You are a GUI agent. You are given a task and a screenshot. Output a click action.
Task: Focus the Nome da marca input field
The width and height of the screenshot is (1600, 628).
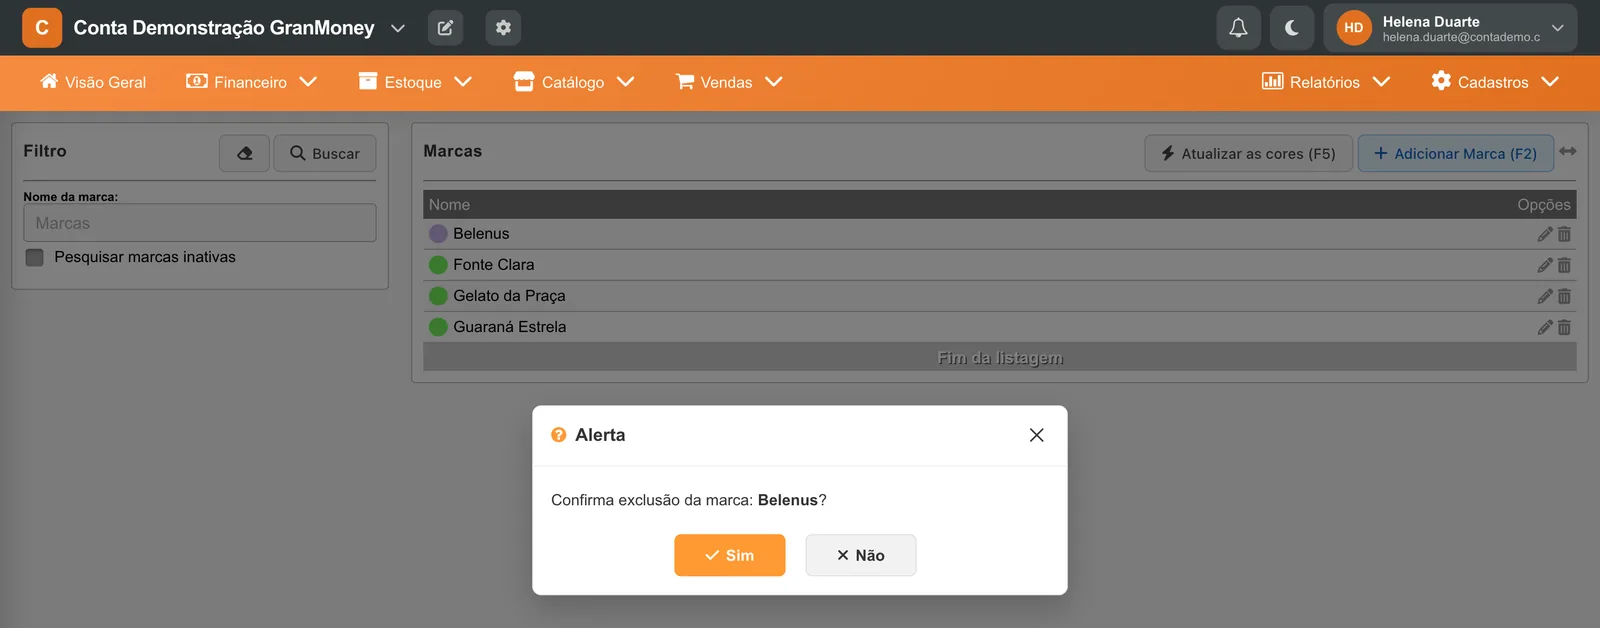click(x=200, y=223)
